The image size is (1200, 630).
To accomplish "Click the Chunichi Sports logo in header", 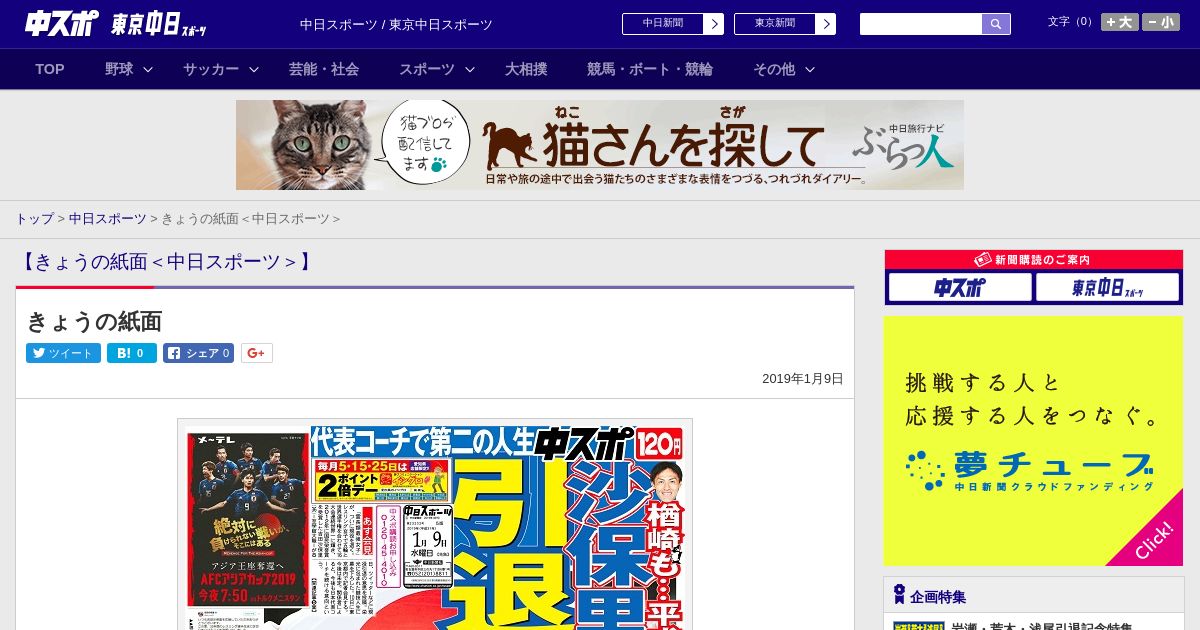I will point(62,24).
